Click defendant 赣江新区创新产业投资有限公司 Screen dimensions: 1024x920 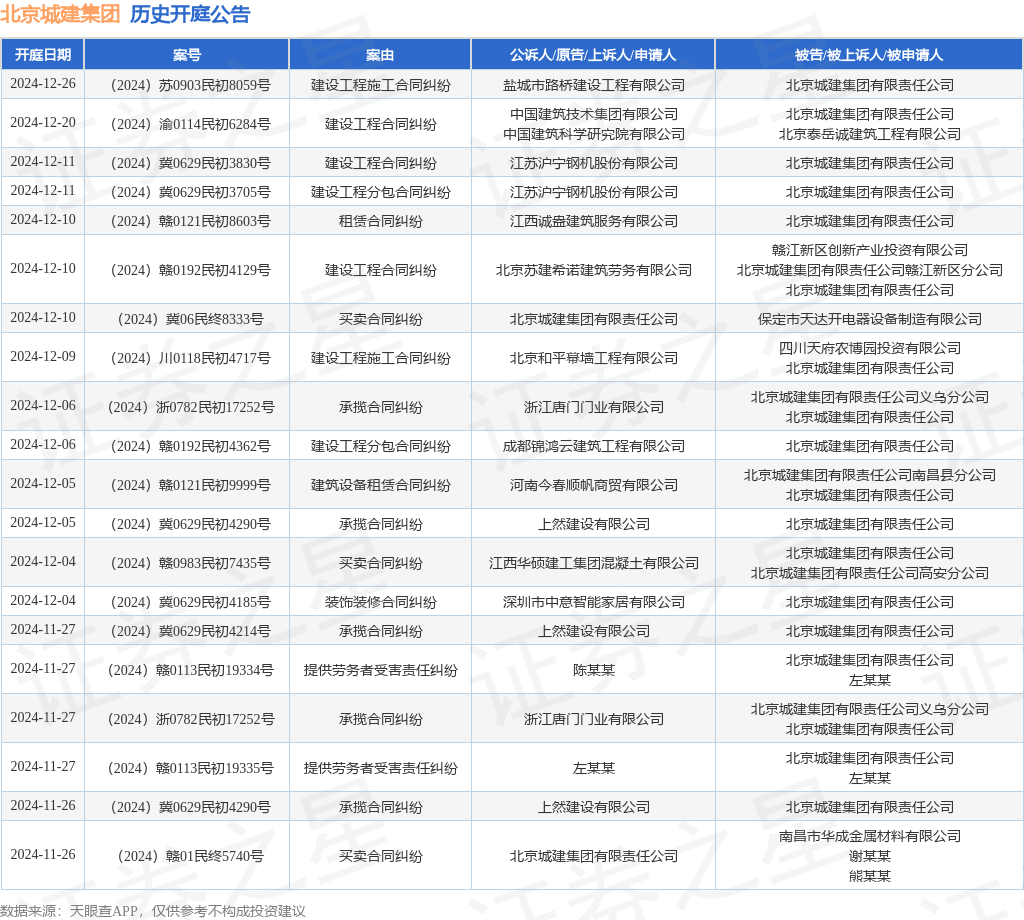[x=869, y=250]
